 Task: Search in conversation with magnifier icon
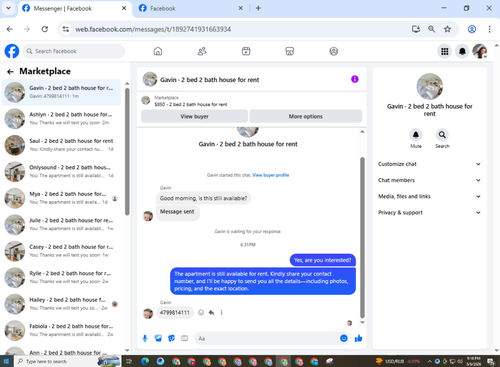click(442, 135)
